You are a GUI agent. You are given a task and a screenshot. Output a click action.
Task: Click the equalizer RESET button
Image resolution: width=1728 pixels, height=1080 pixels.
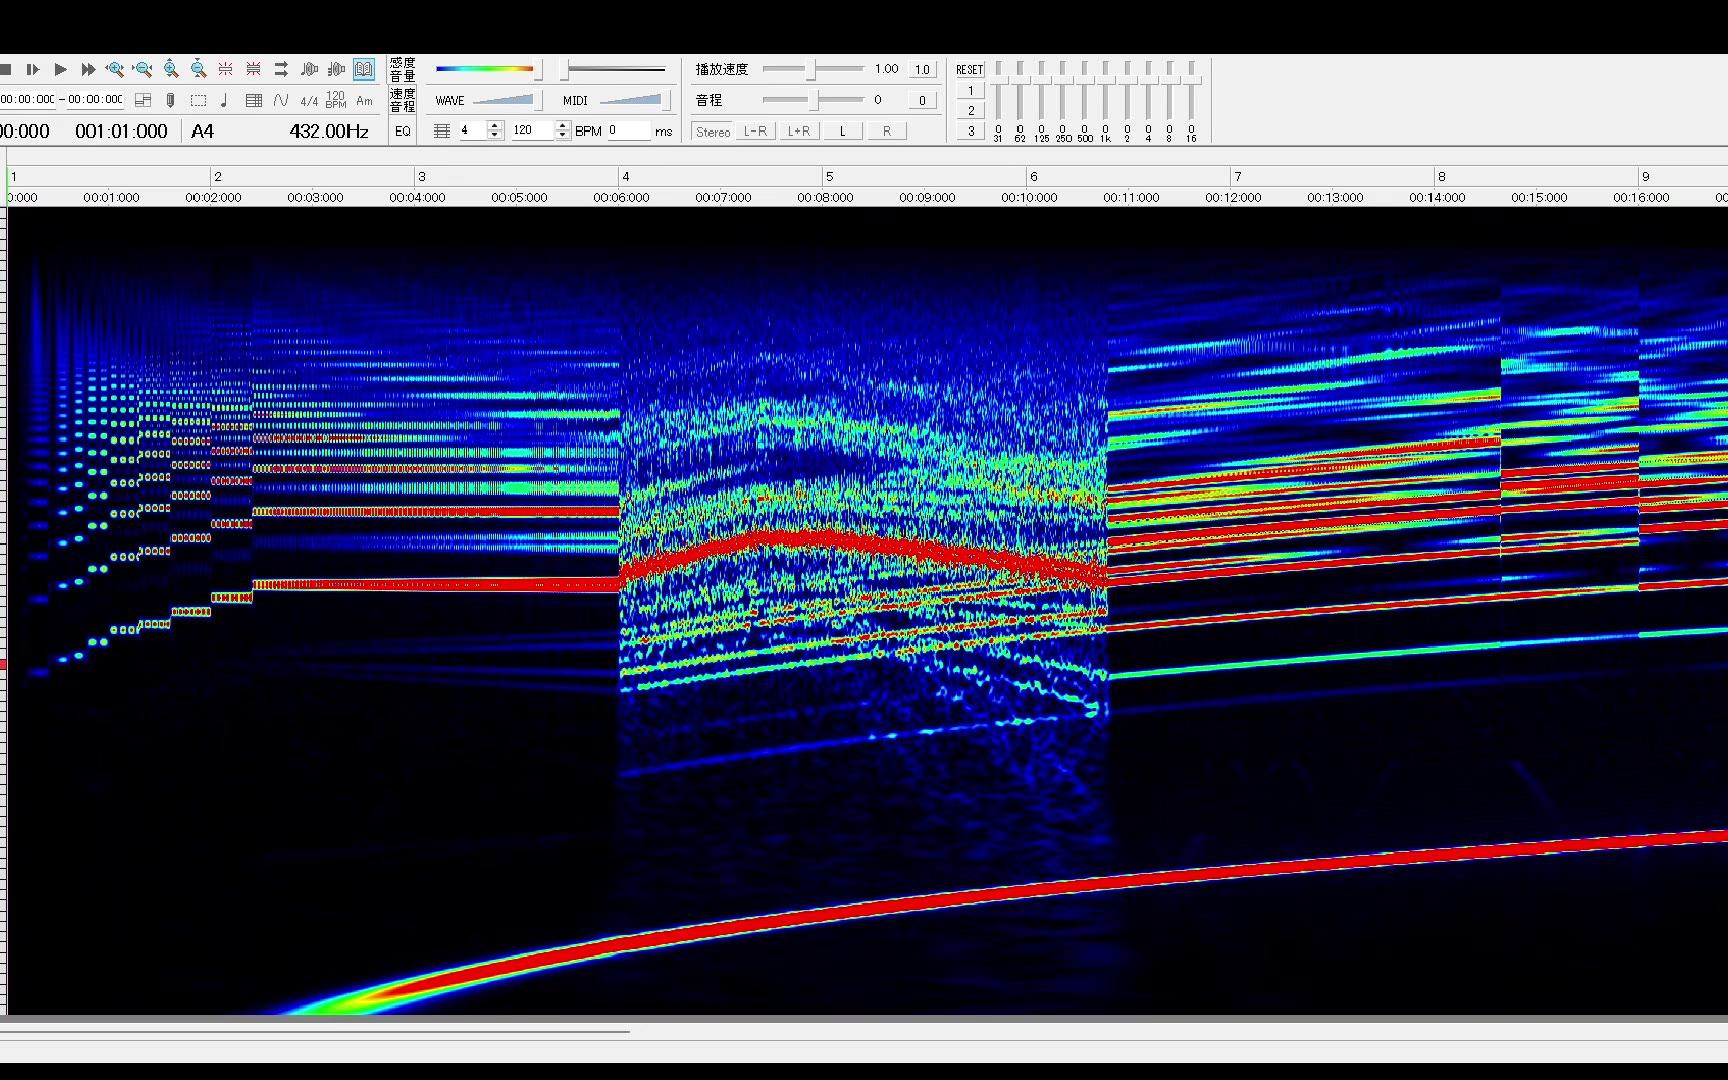(969, 69)
